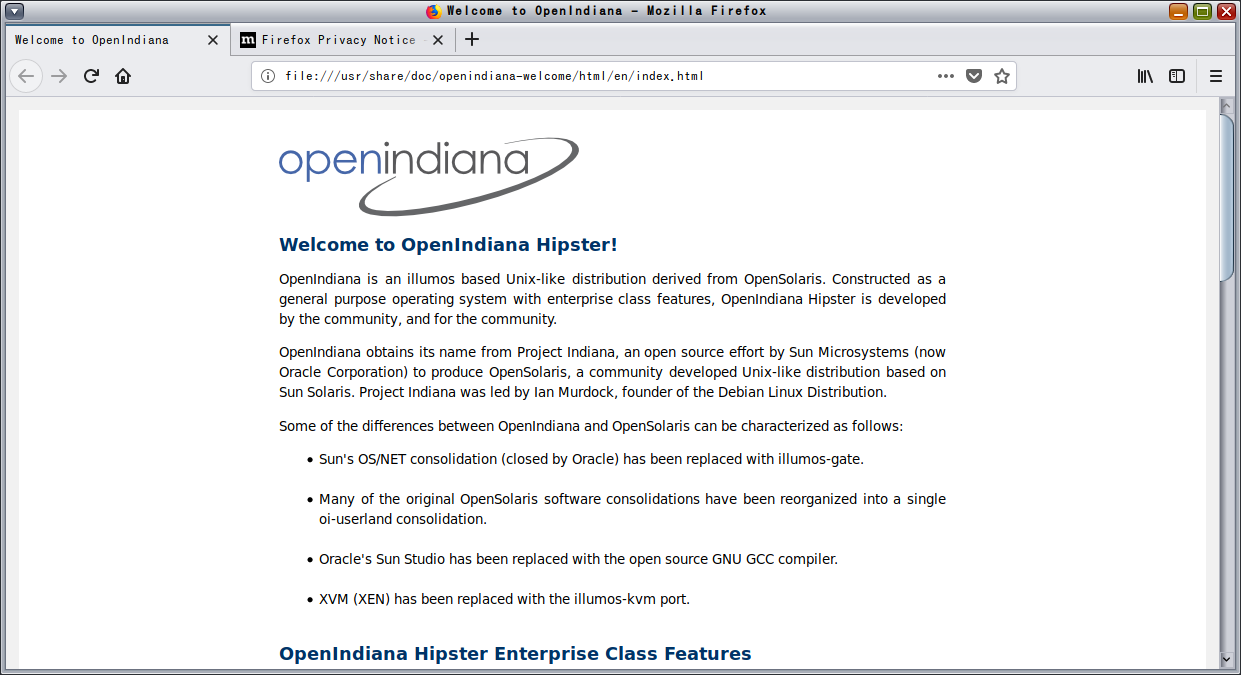This screenshot has height=675, width=1241.
Task: Click the 'Welcome to OpenIndiana Hipster!' heading
Action: (448, 245)
